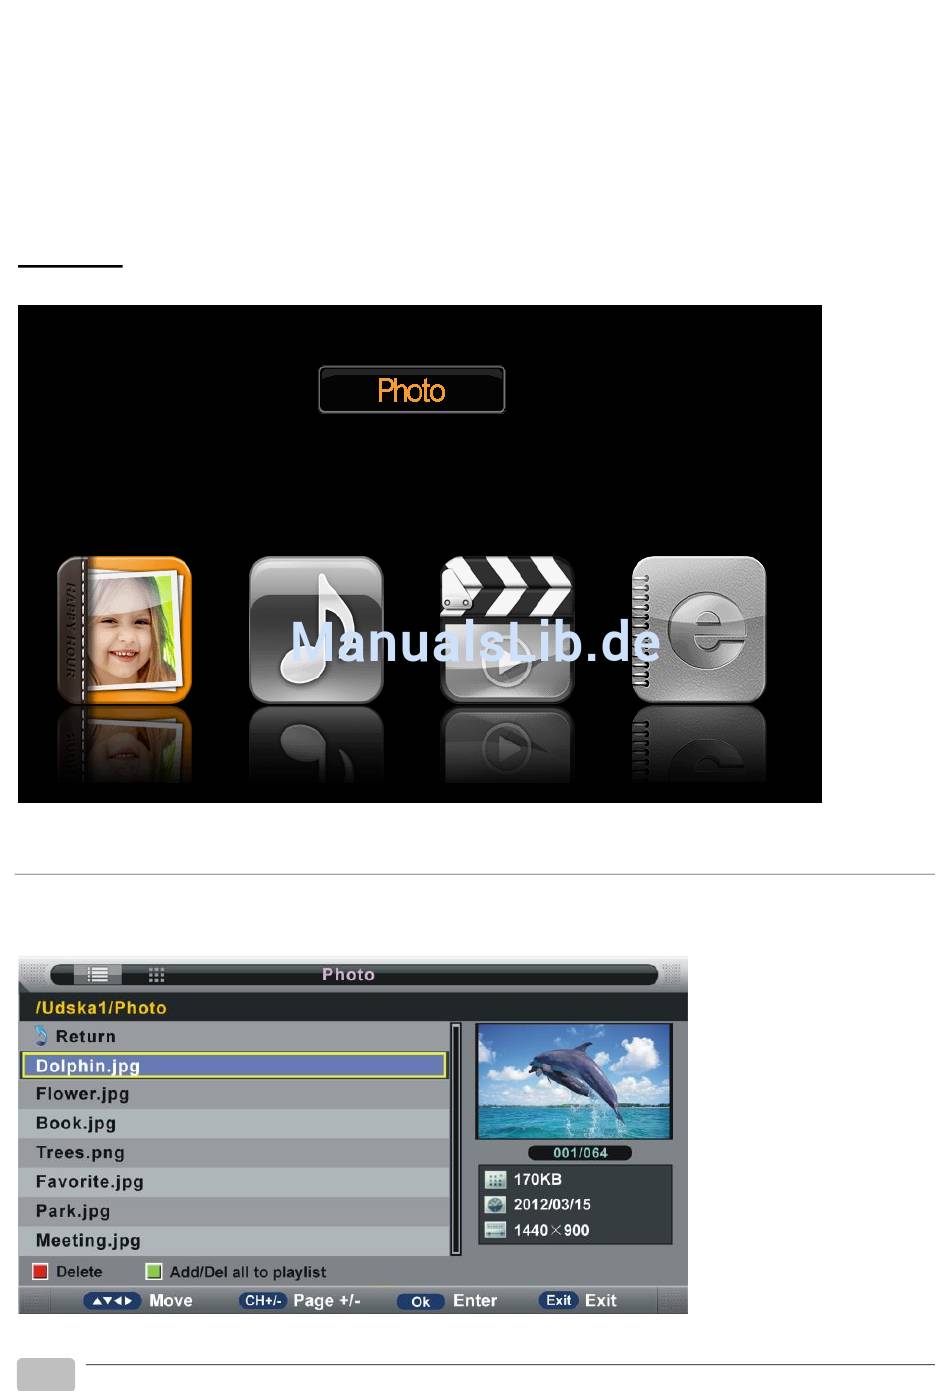Switch to list view icon
The height and width of the screenshot is (1391, 950).
[x=98, y=974]
